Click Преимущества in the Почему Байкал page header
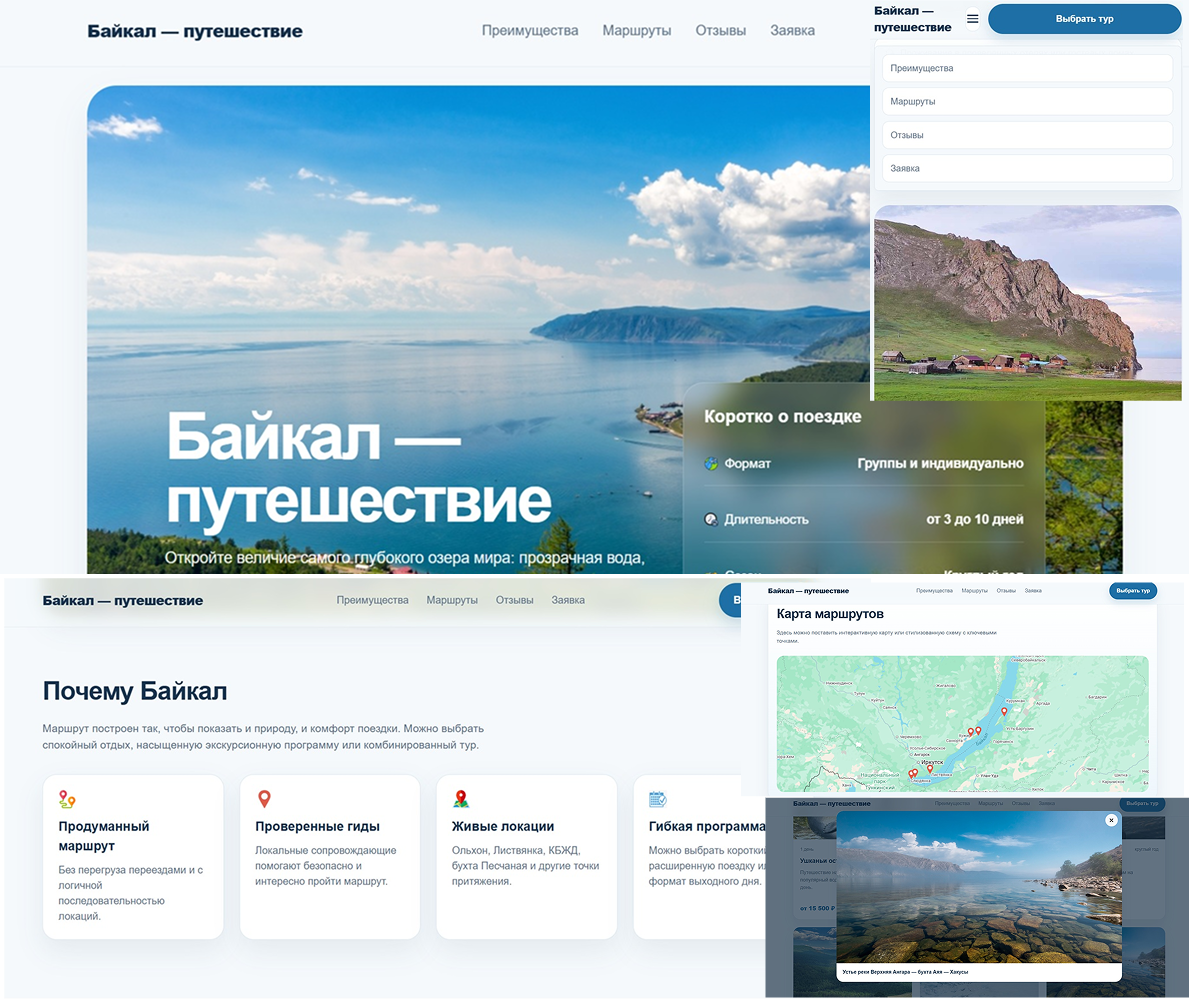Screen dimensions: 1189x999 [372, 600]
